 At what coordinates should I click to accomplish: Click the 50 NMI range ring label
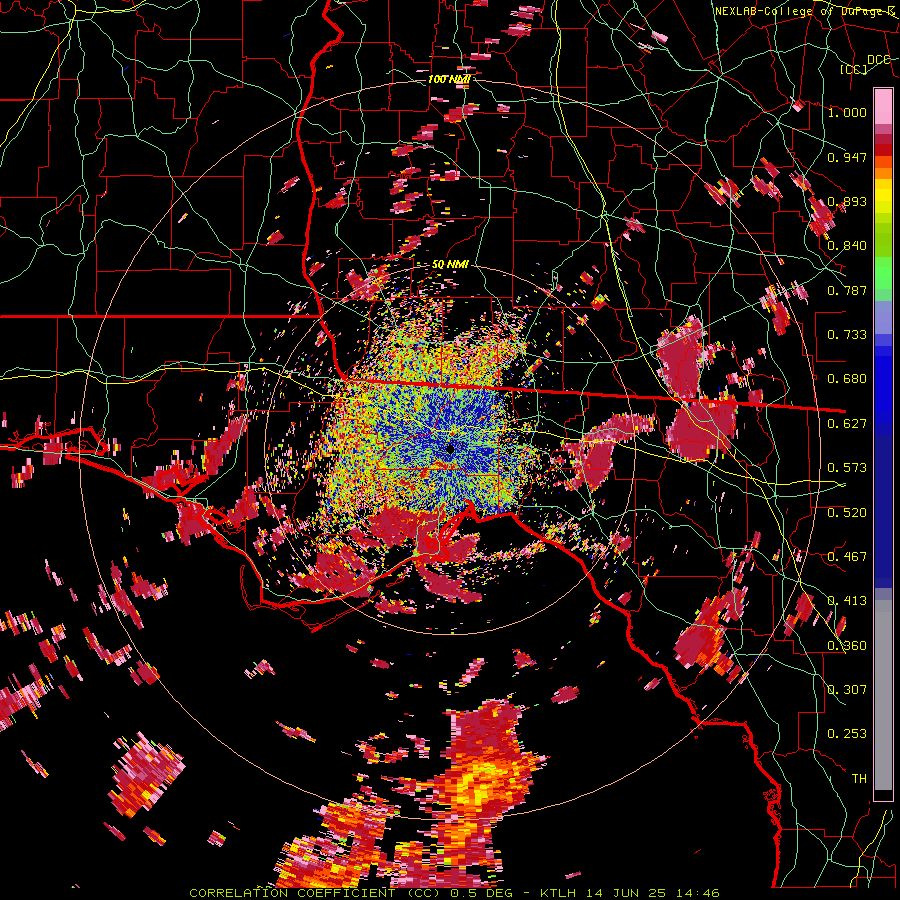click(x=450, y=264)
